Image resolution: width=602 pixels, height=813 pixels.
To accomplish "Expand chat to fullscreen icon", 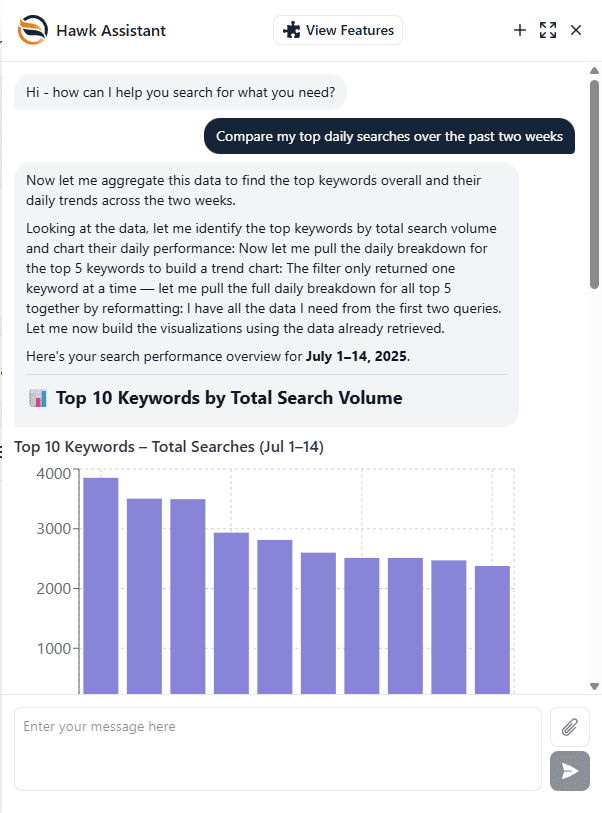I will [x=548, y=30].
